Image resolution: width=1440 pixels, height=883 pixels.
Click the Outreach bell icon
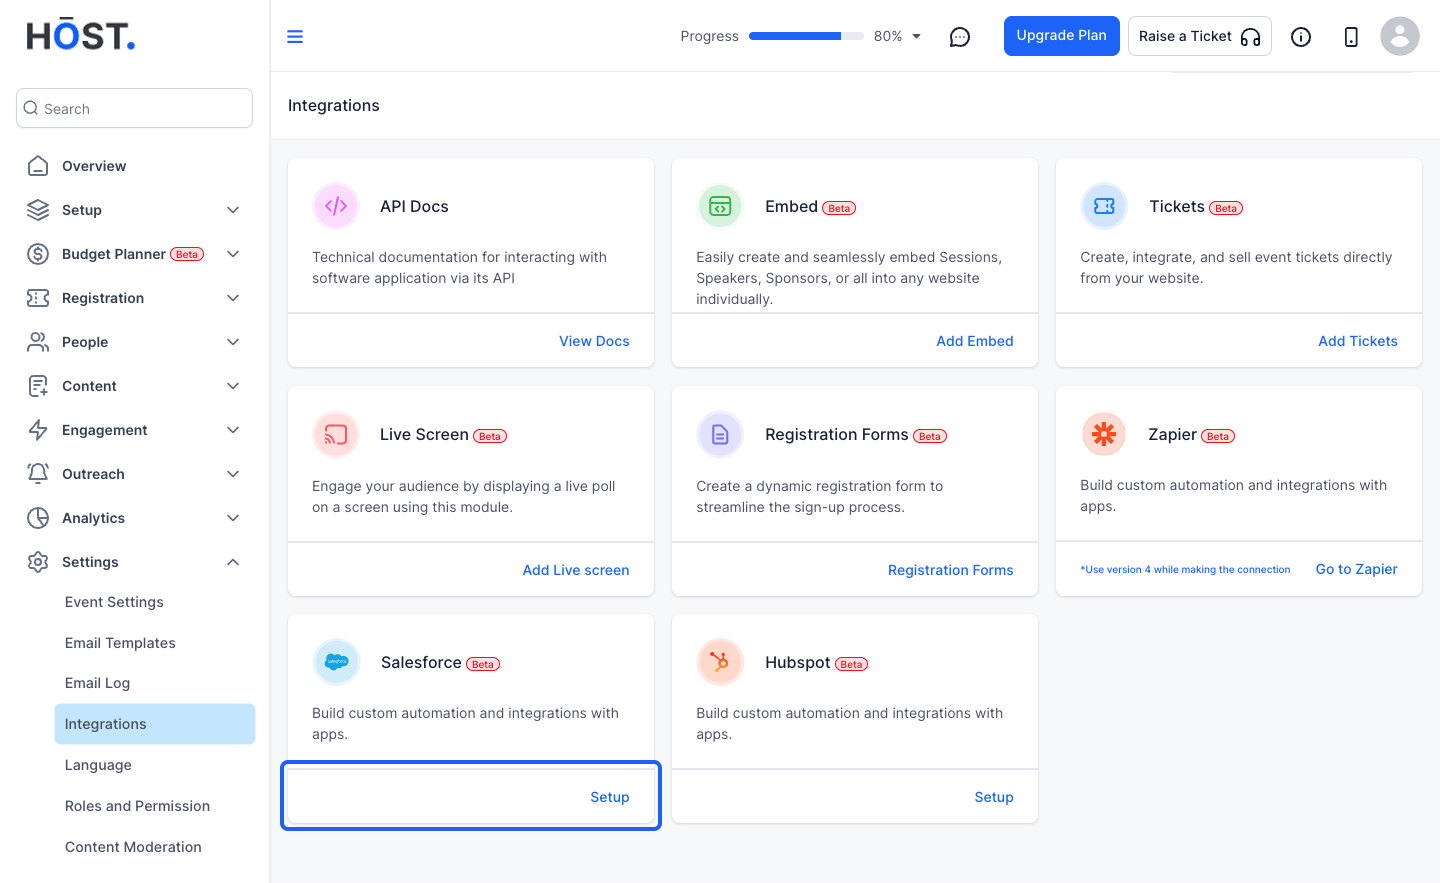point(38,474)
